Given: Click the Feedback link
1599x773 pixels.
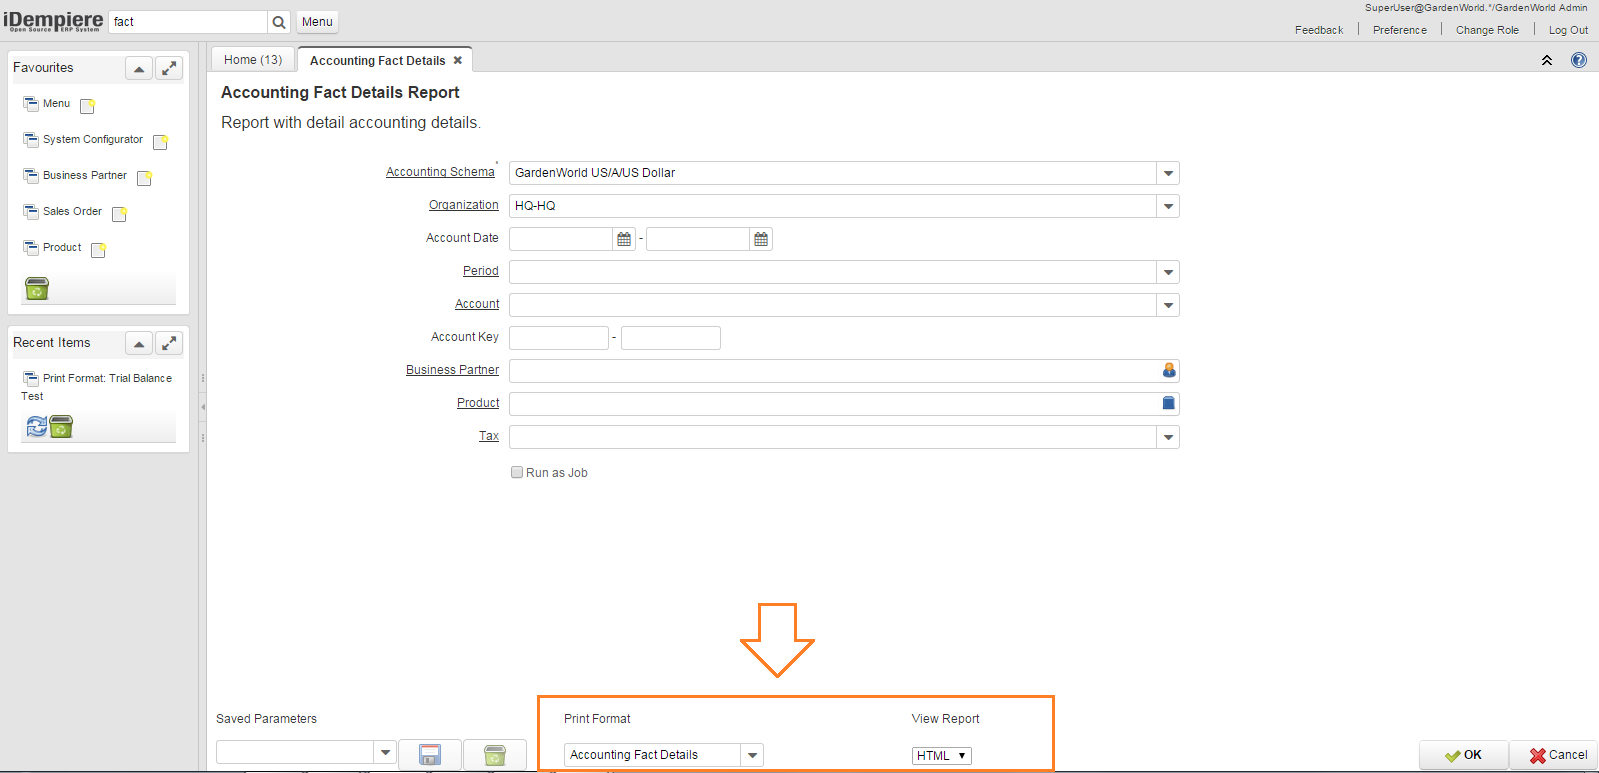Looking at the screenshot, I should (1319, 30).
